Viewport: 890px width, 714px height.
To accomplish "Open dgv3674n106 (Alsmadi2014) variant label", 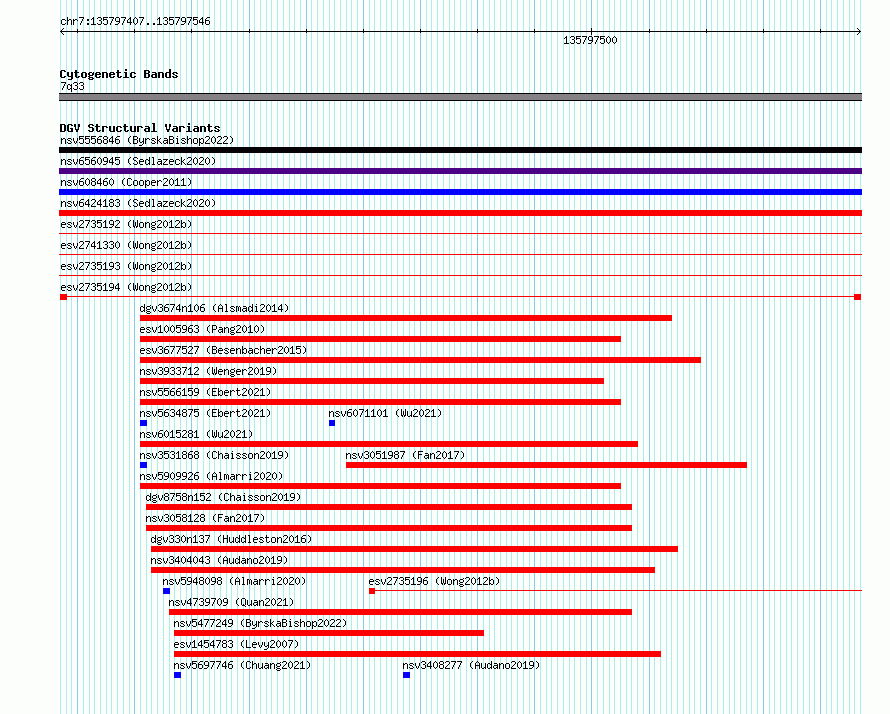I will 214,308.
